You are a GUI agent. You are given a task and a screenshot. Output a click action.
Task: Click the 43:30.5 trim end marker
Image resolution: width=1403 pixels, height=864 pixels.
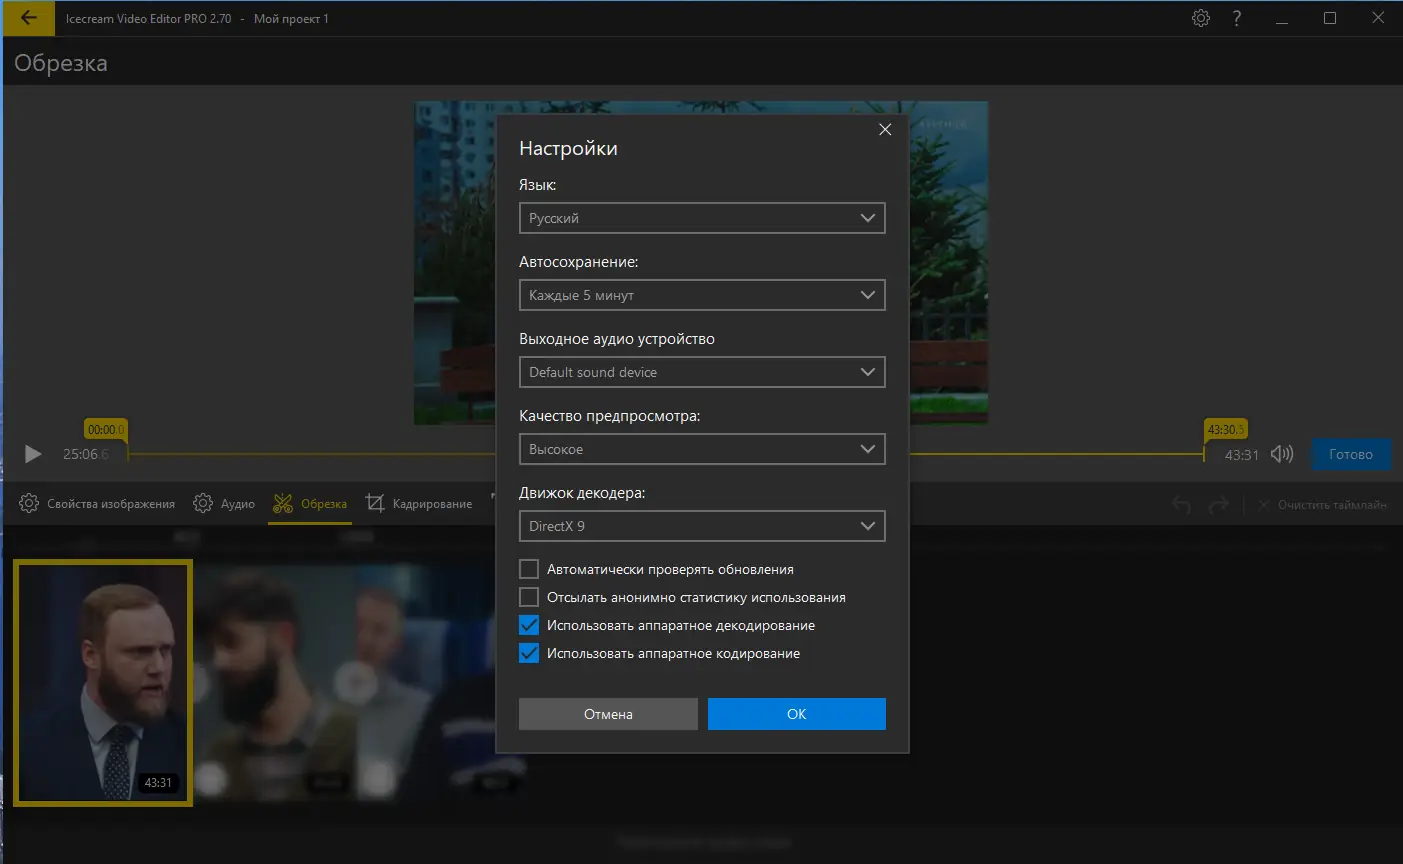(x=1226, y=430)
